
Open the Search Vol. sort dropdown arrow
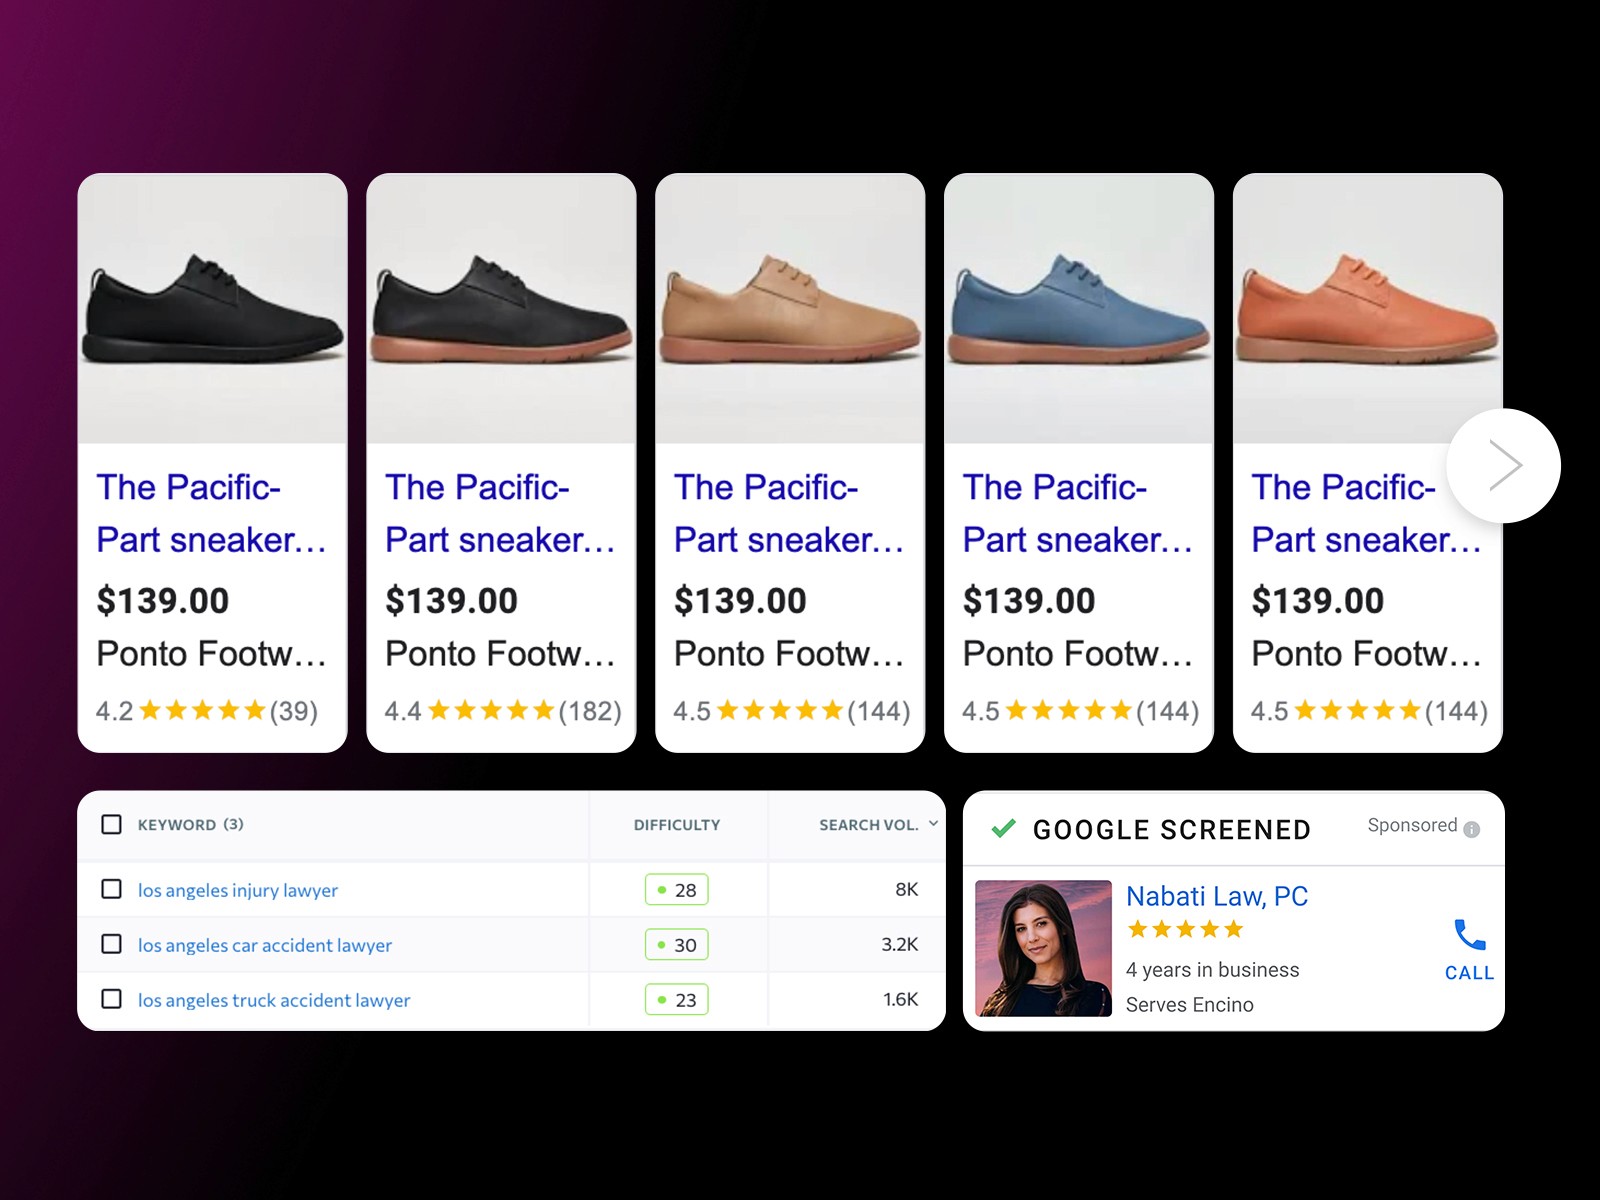[x=933, y=824]
